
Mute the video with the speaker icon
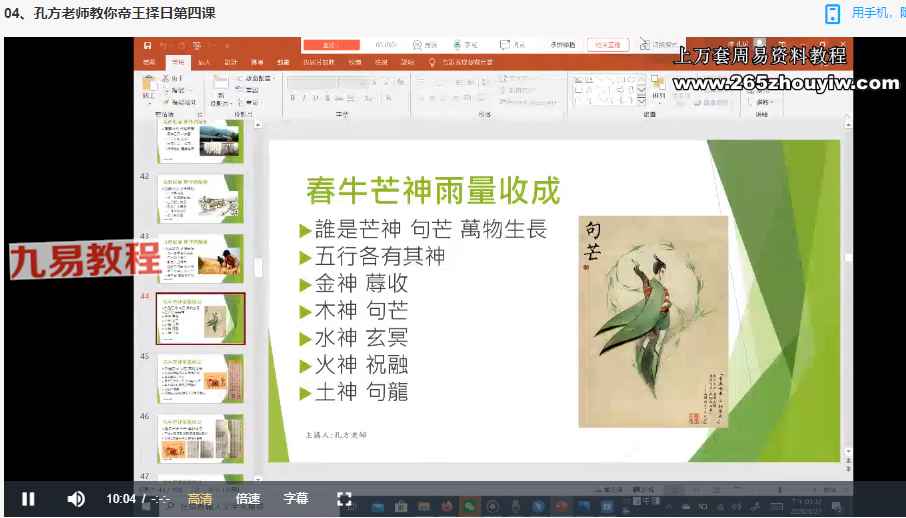(76, 499)
